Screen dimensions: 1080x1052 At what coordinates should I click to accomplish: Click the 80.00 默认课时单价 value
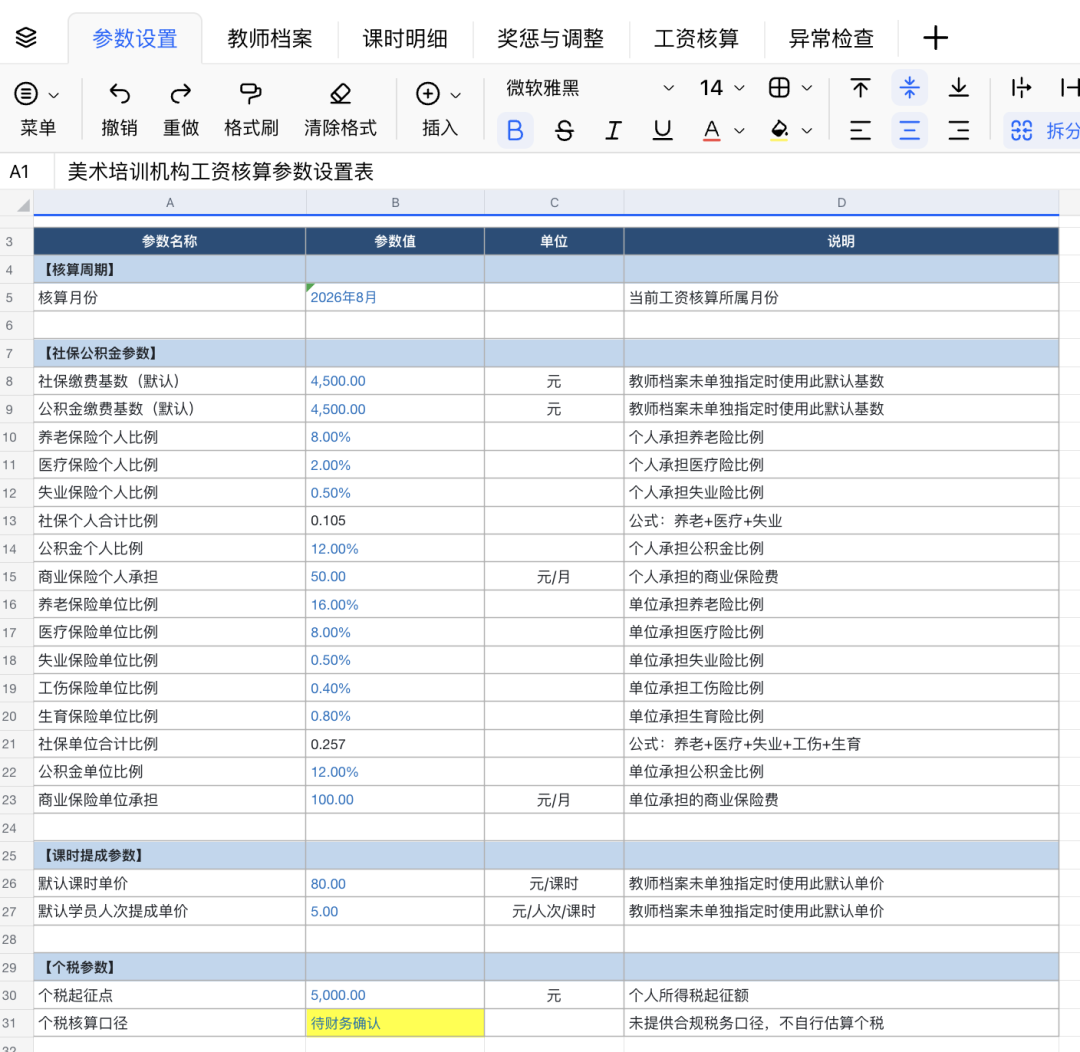point(395,883)
